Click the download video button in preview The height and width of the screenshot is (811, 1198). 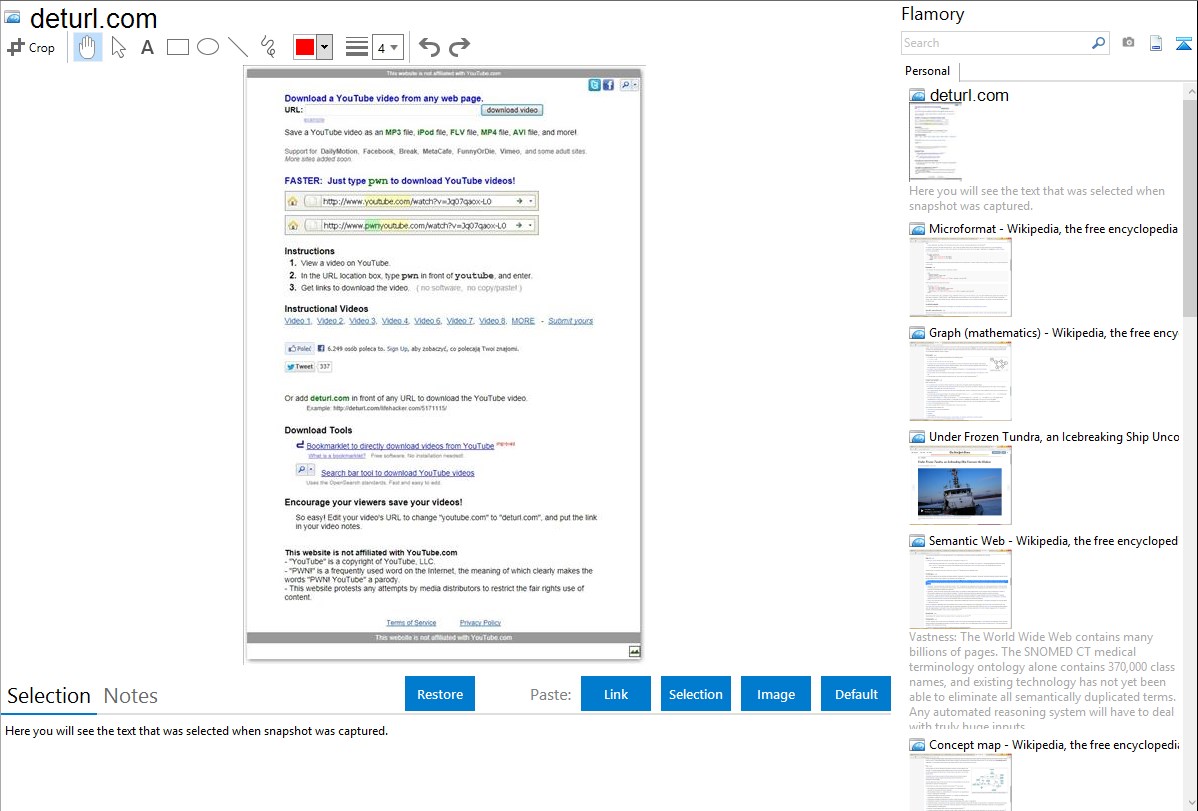point(512,110)
